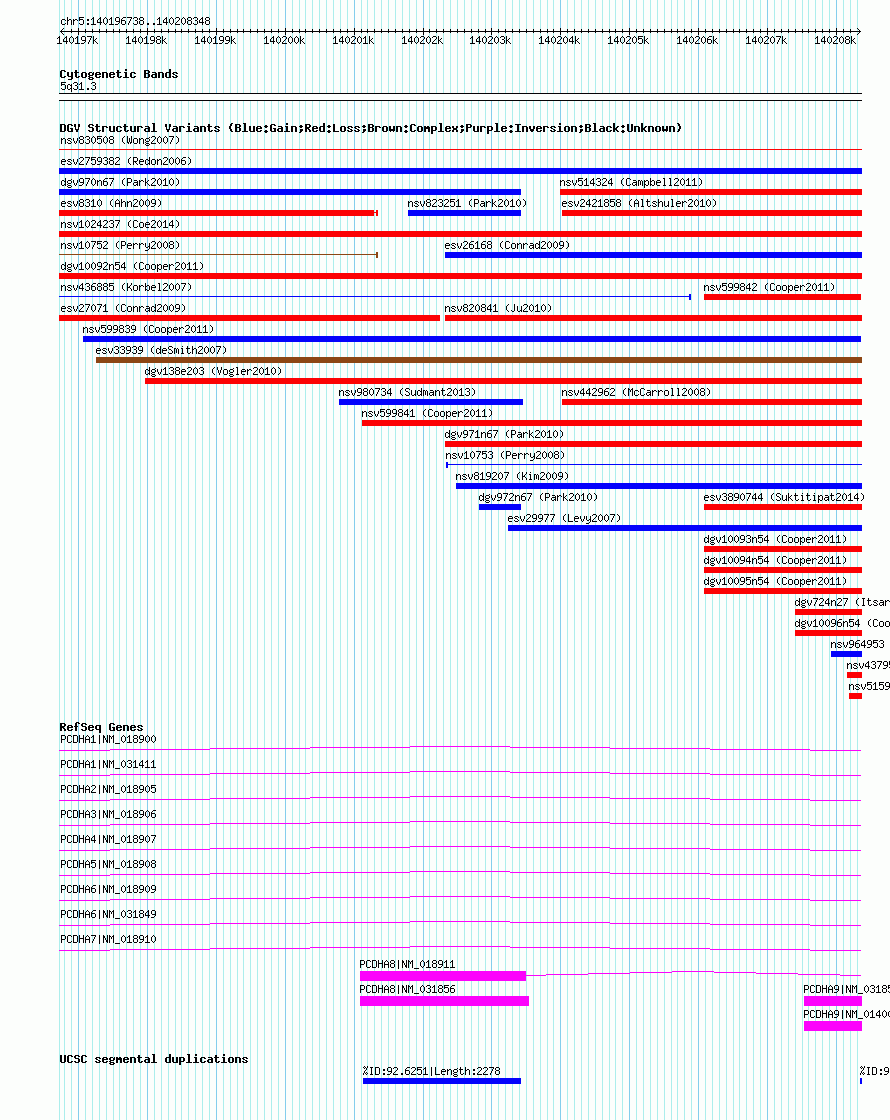This screenshot has height=1120, width=890.
Task: Click nsv436885 (Korbel2007) label
Action: 126,287
